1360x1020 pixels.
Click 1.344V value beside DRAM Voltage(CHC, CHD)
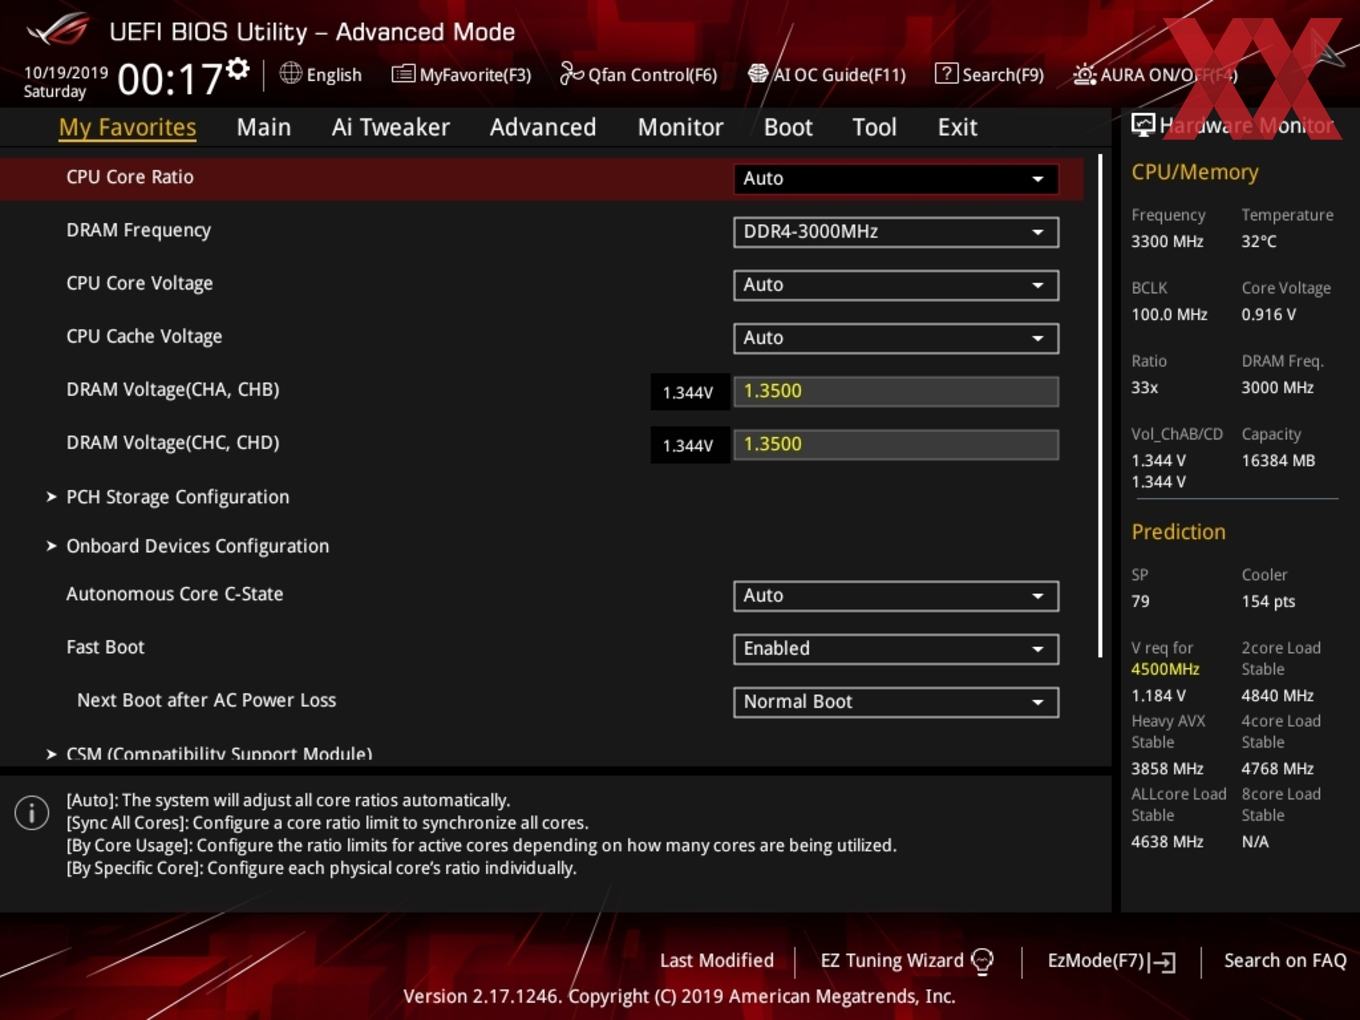pos(688,445)
